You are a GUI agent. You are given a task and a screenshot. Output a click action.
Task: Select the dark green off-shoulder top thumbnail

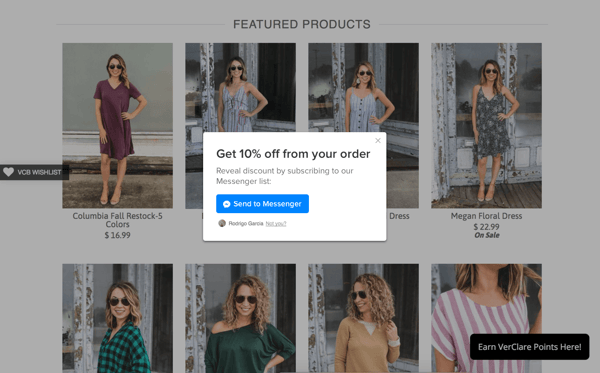point(240,318)
